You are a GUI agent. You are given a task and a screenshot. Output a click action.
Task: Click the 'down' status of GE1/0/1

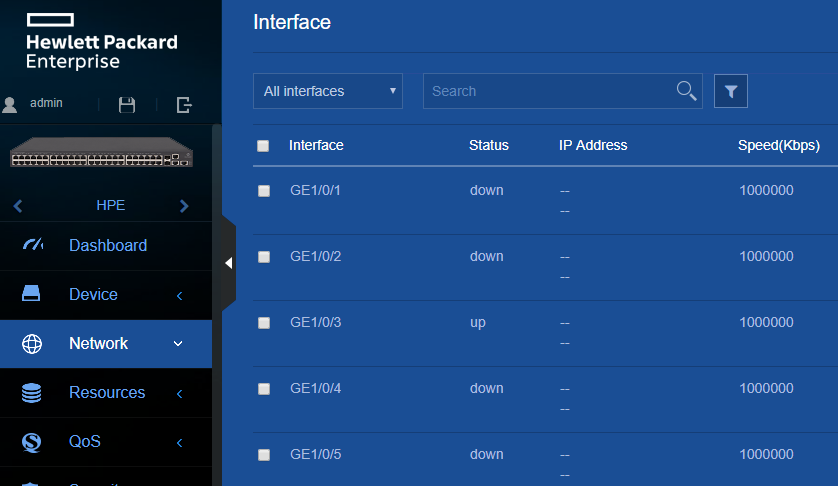tap(486, 190)
